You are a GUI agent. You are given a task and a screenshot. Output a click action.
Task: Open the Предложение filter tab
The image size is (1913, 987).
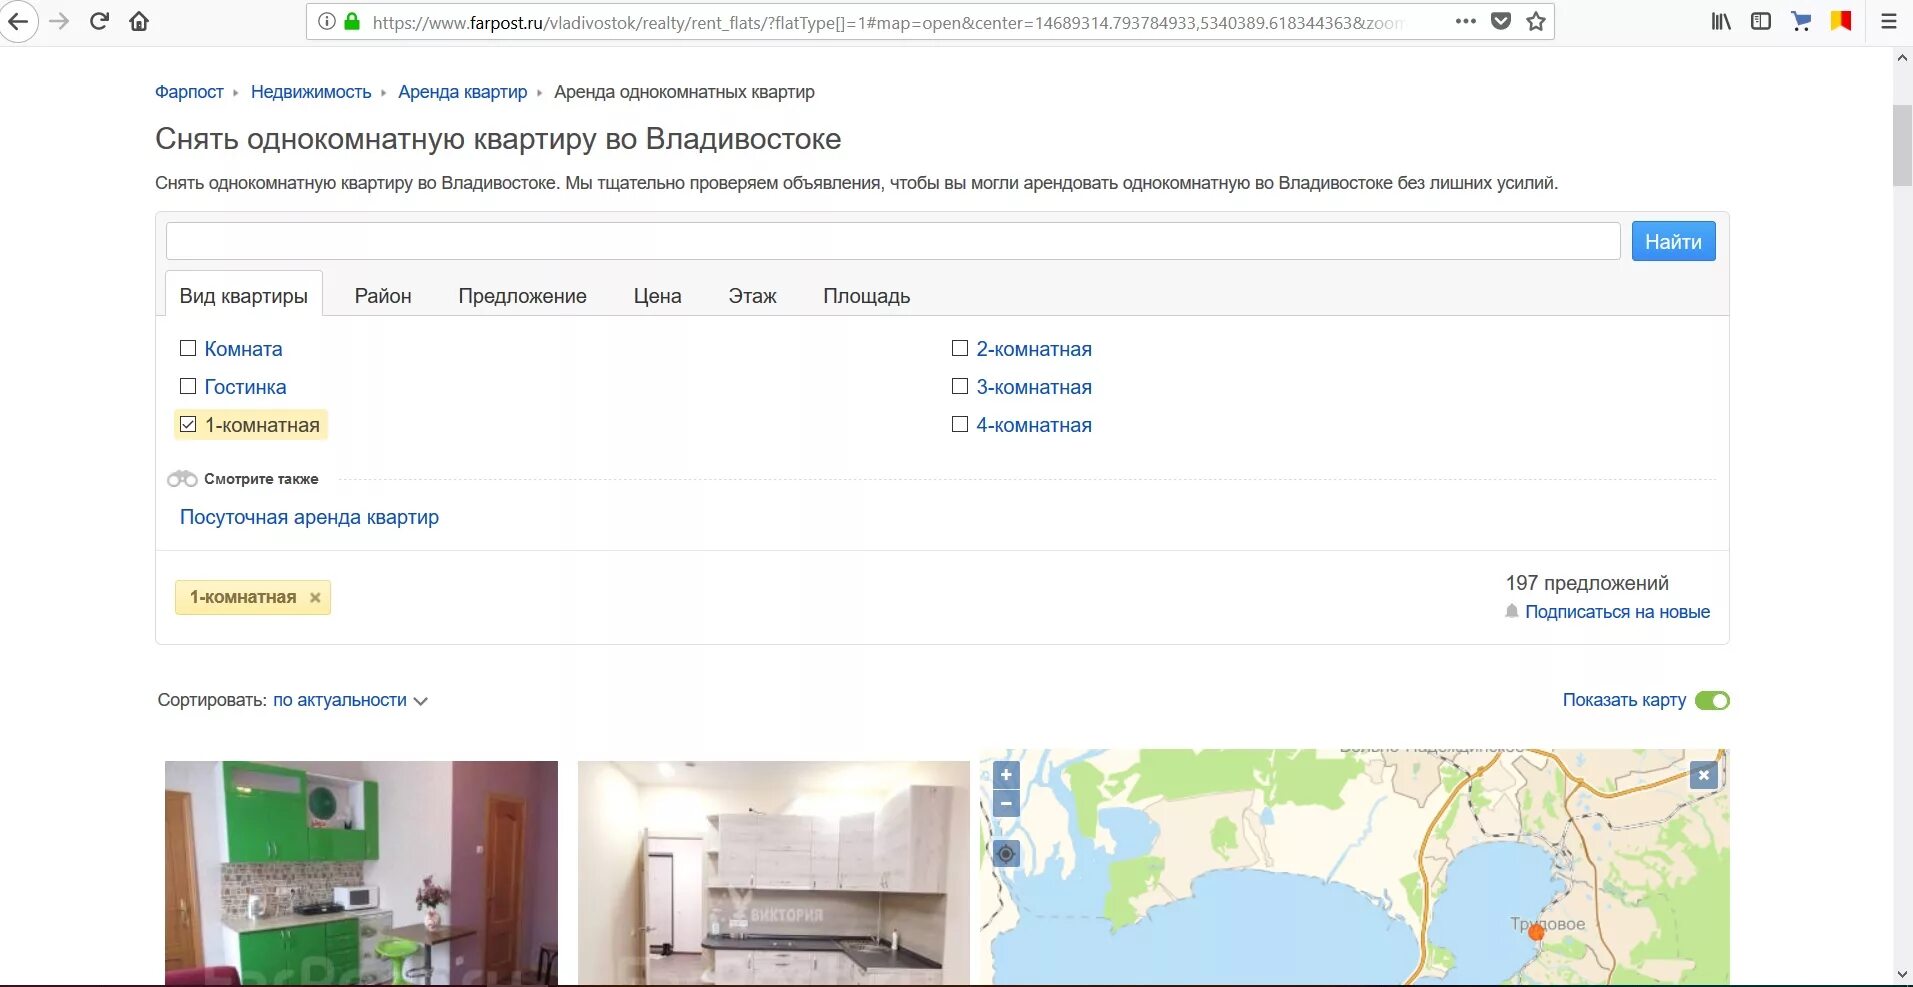click(x=522, y=296)
